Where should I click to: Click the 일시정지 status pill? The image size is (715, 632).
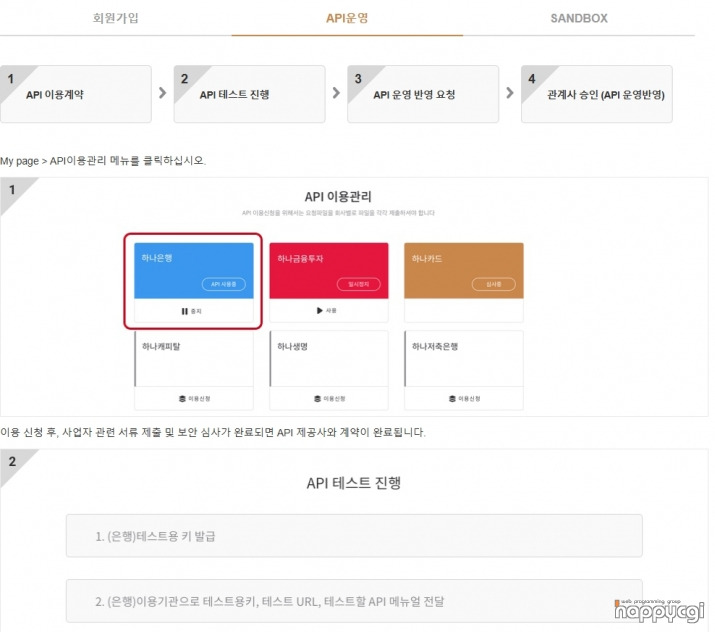point(358,284)
